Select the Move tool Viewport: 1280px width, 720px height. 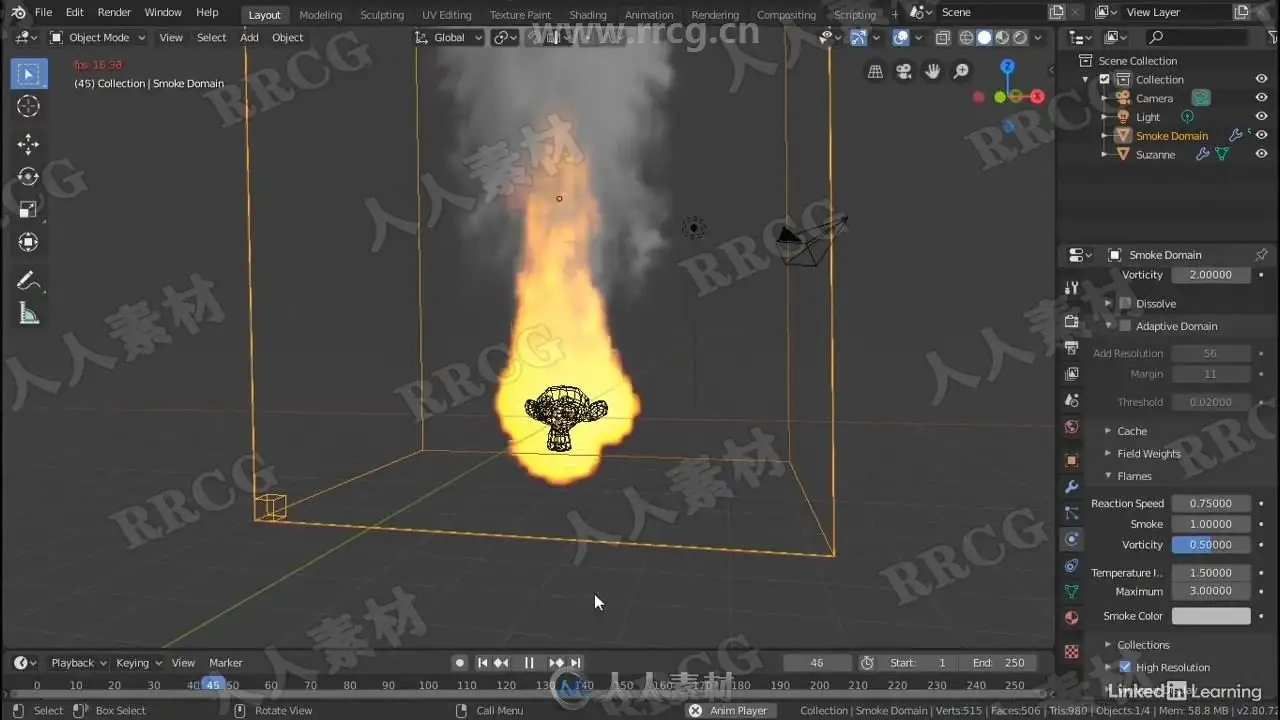point(29,144)
